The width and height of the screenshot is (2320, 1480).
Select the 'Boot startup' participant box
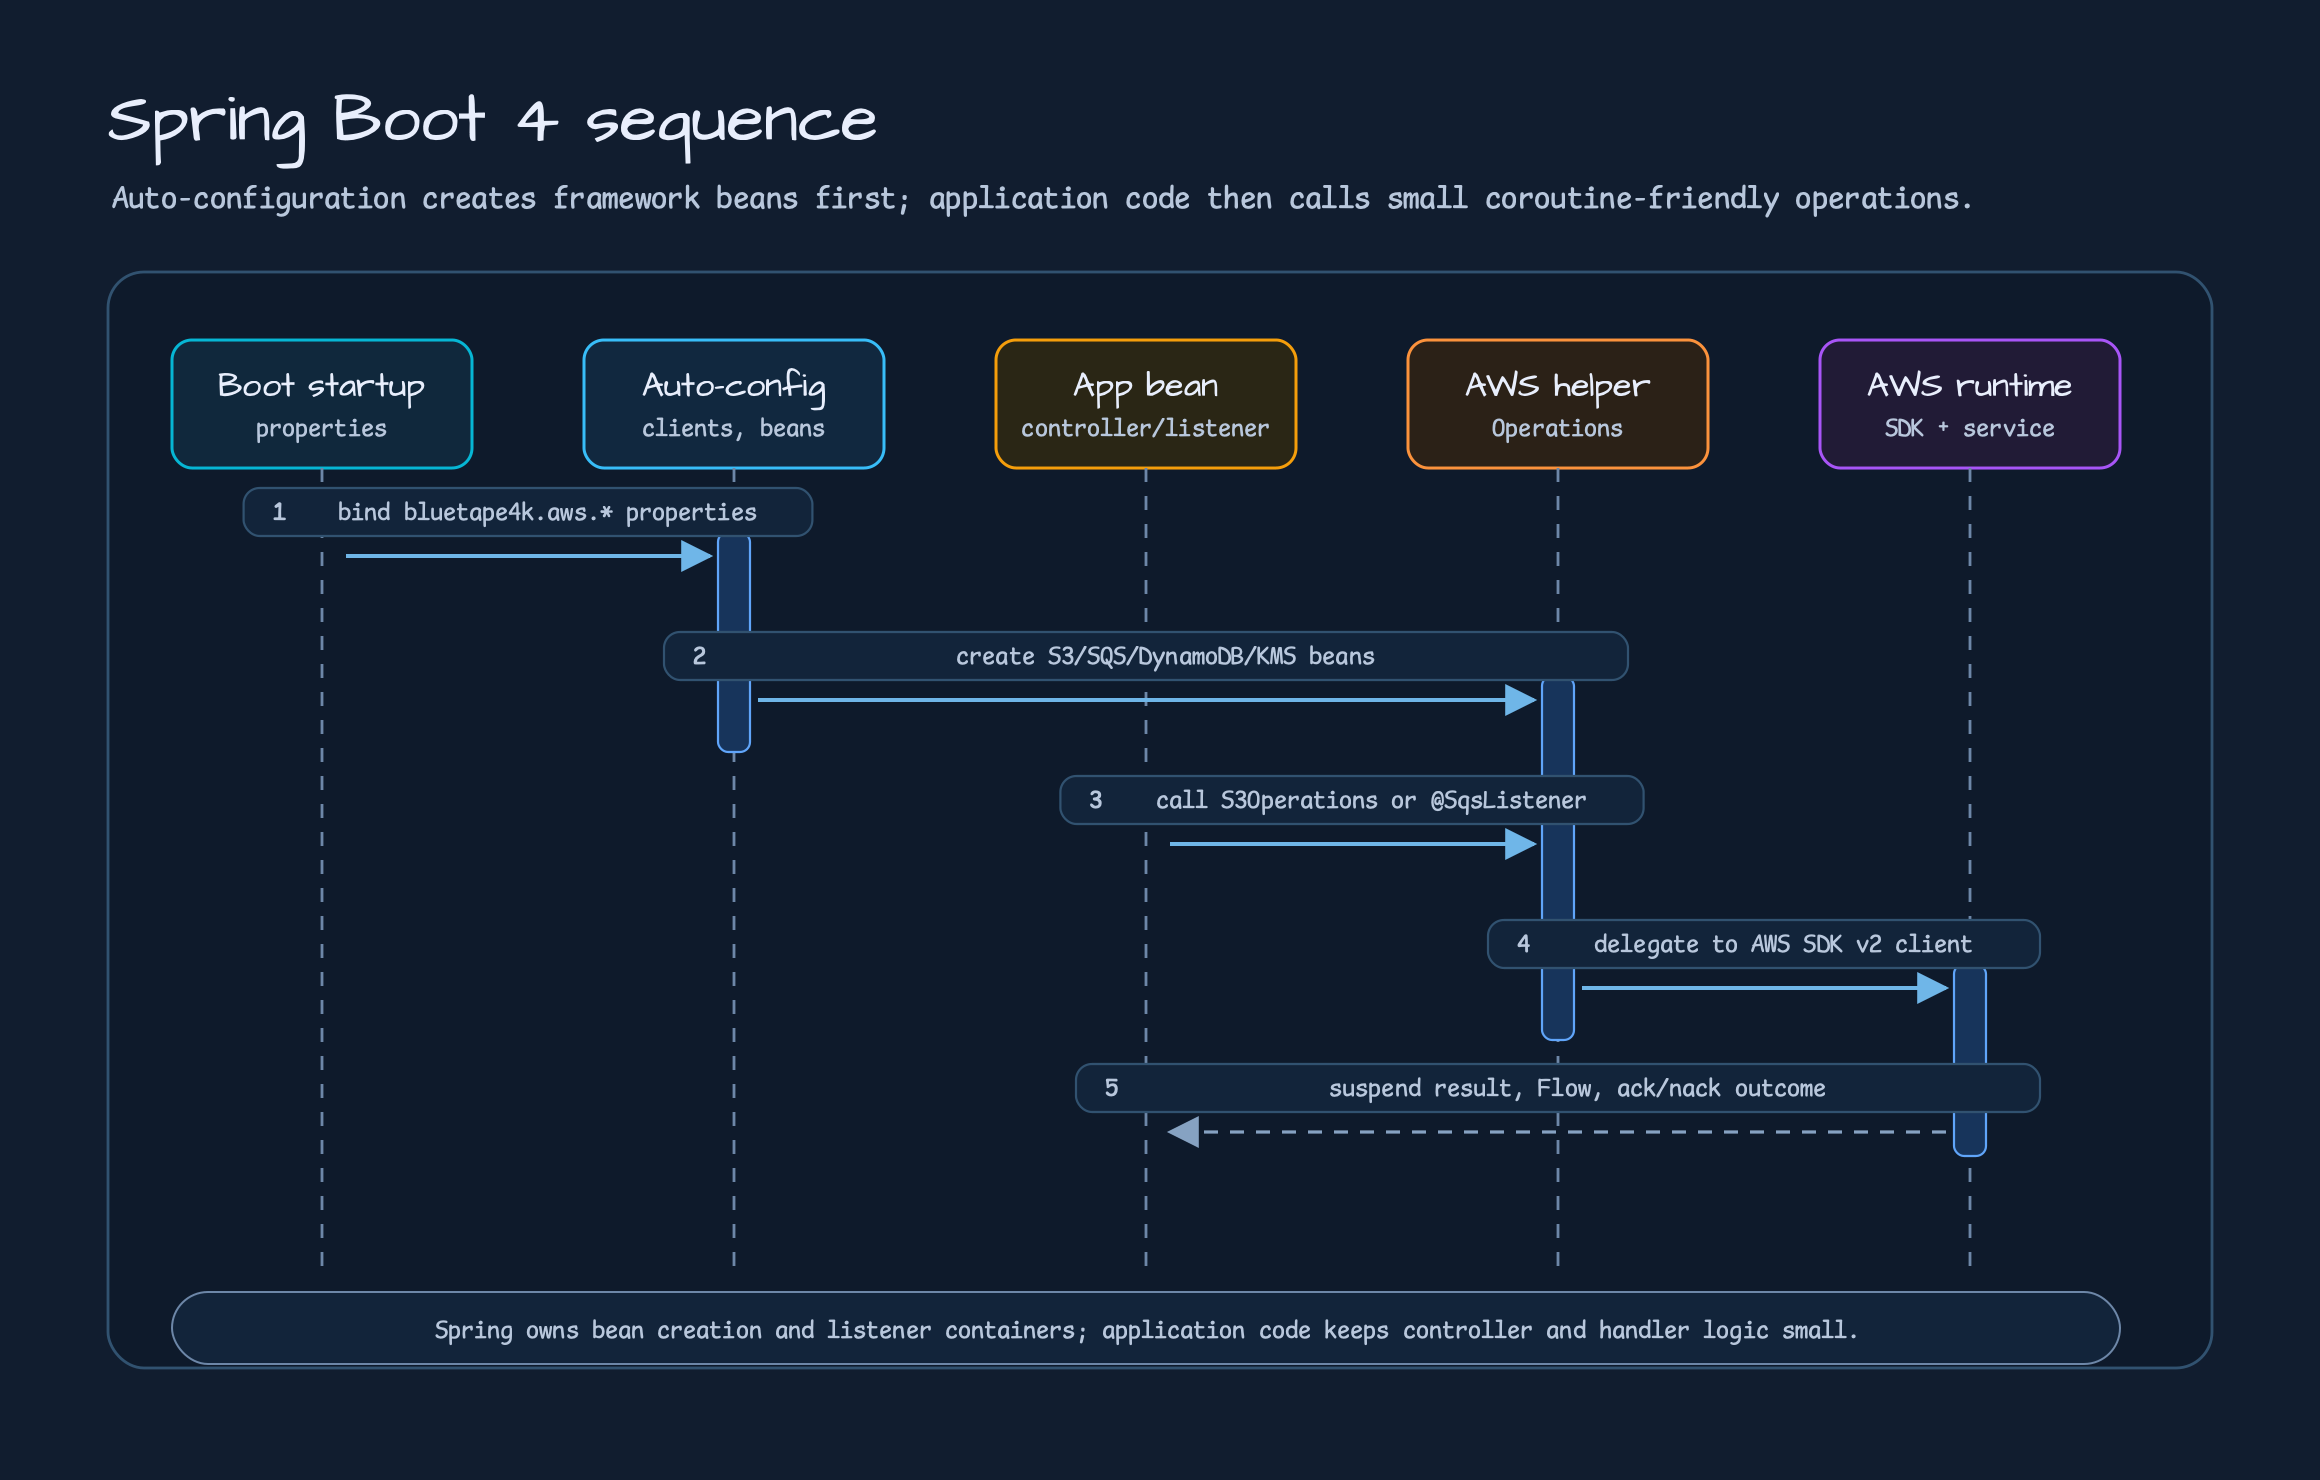pos(322,404)
